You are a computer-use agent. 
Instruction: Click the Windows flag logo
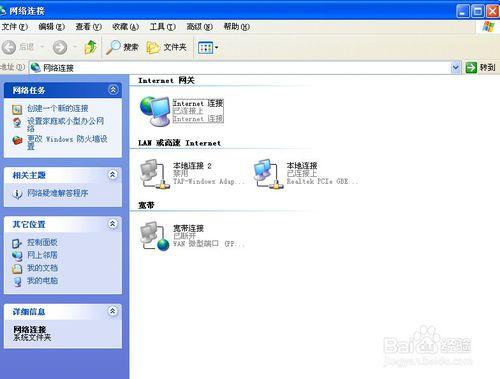488,27
